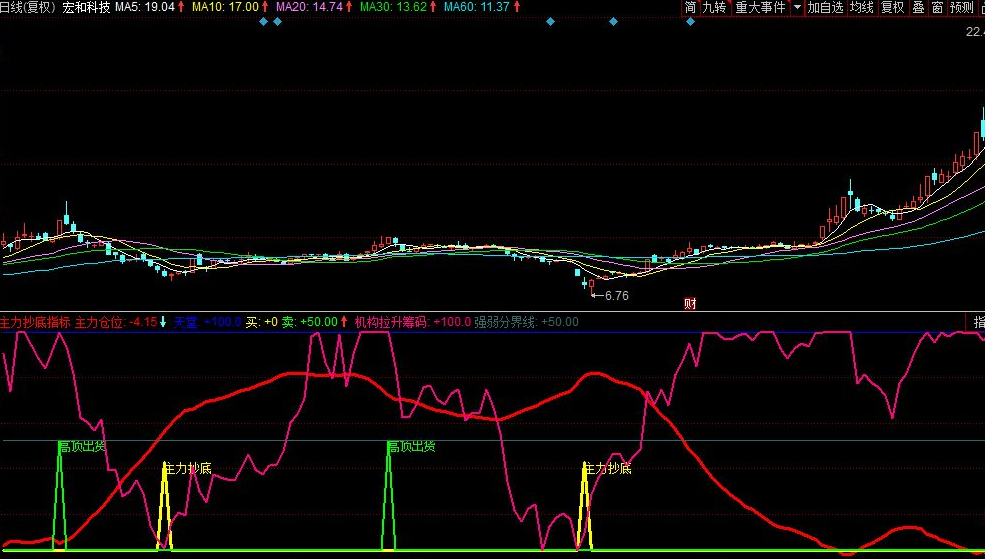Toggle the 均线 moving average lines

coord(862,8)
